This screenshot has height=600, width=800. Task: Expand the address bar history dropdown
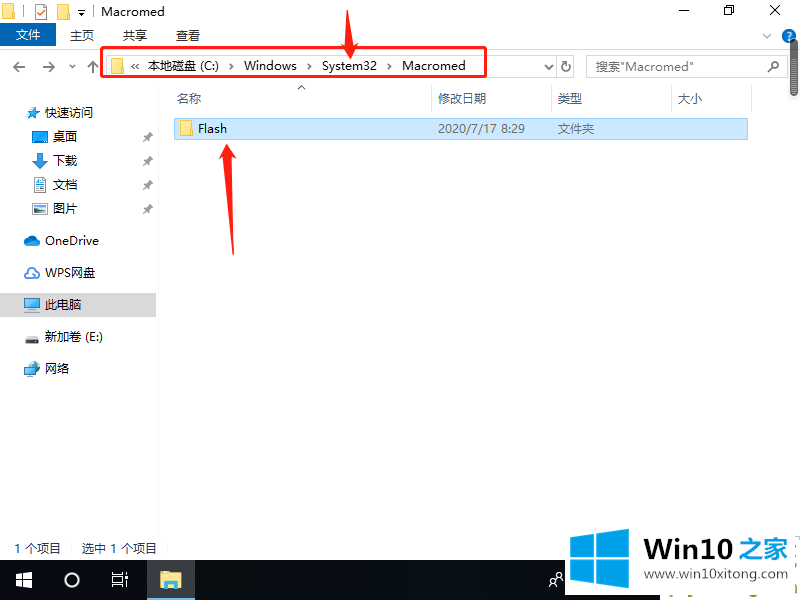[548, 67]
